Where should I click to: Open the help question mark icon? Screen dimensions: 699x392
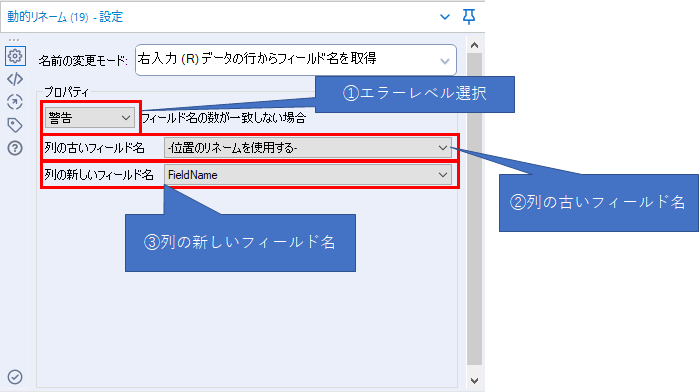[15, 148]
